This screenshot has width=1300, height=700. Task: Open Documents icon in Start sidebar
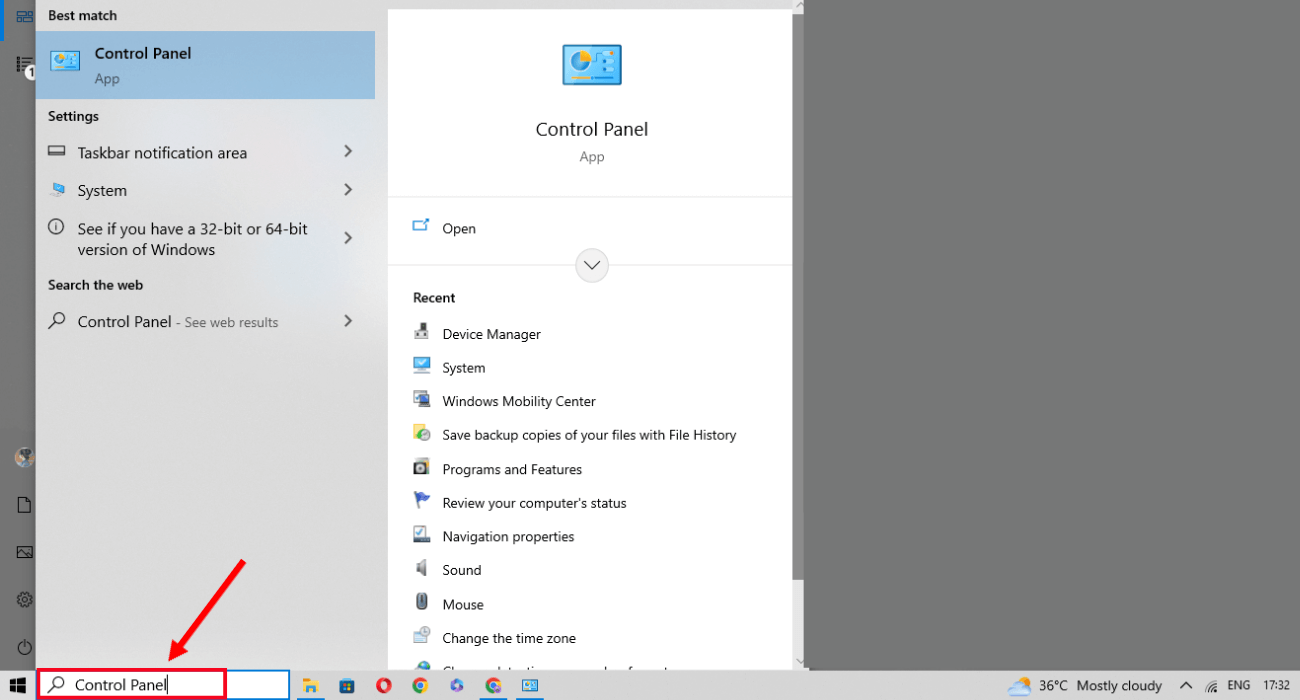tap(24, 505)
